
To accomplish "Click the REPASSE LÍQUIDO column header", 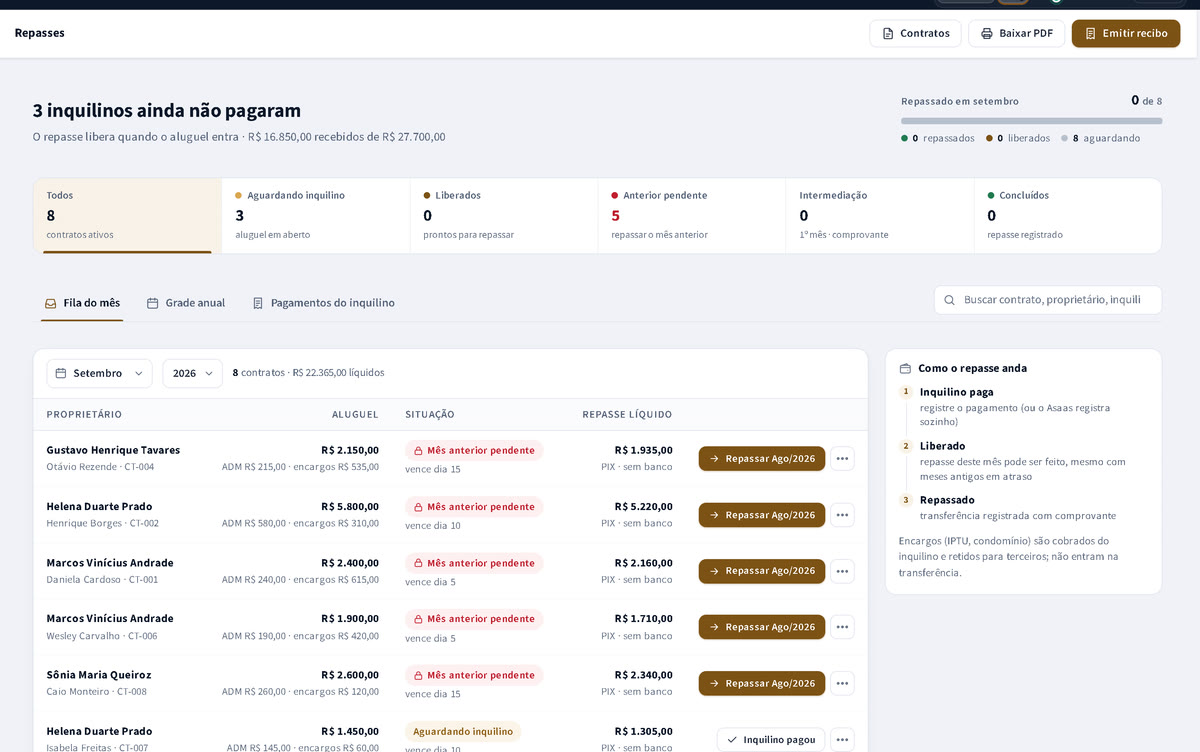I will click(627, 414).
